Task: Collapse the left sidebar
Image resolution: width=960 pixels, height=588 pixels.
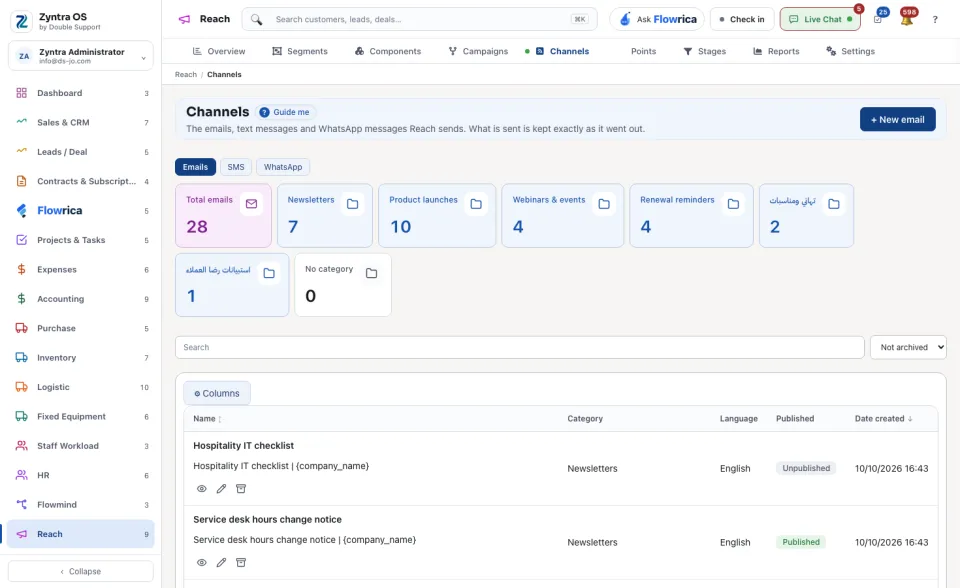Action: coord(81,571)
